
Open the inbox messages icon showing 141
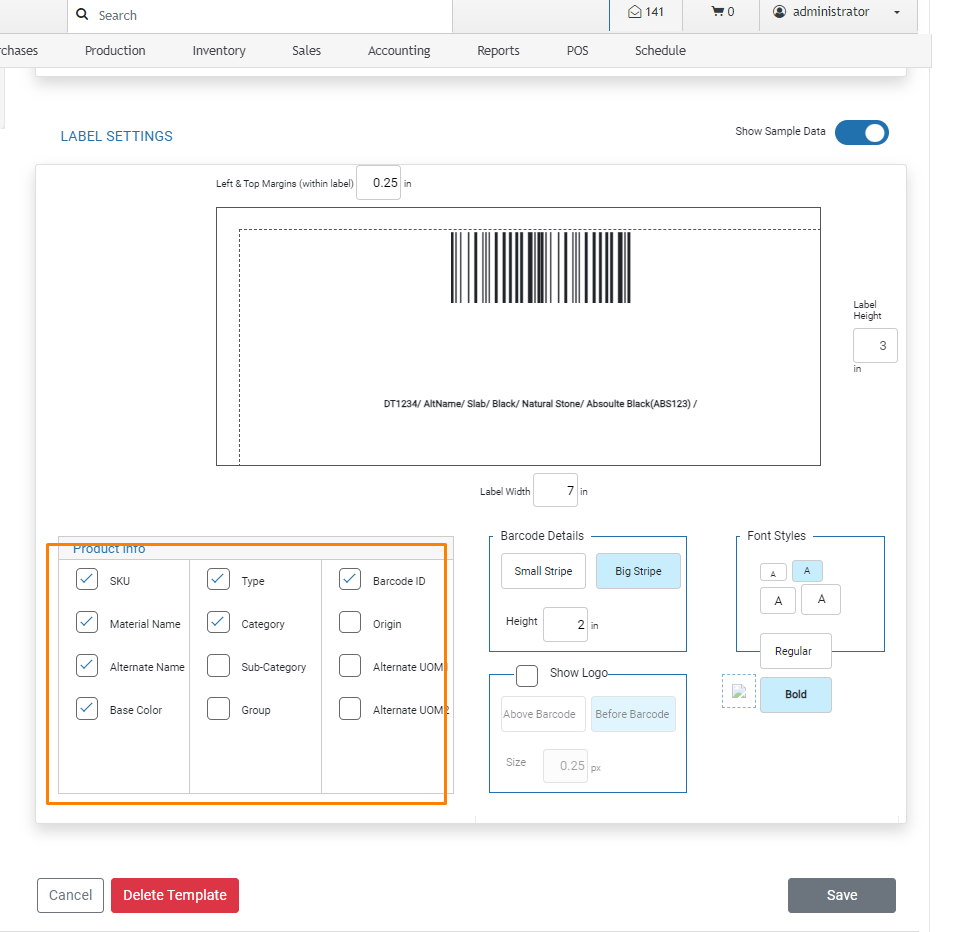tap(645, 12)
